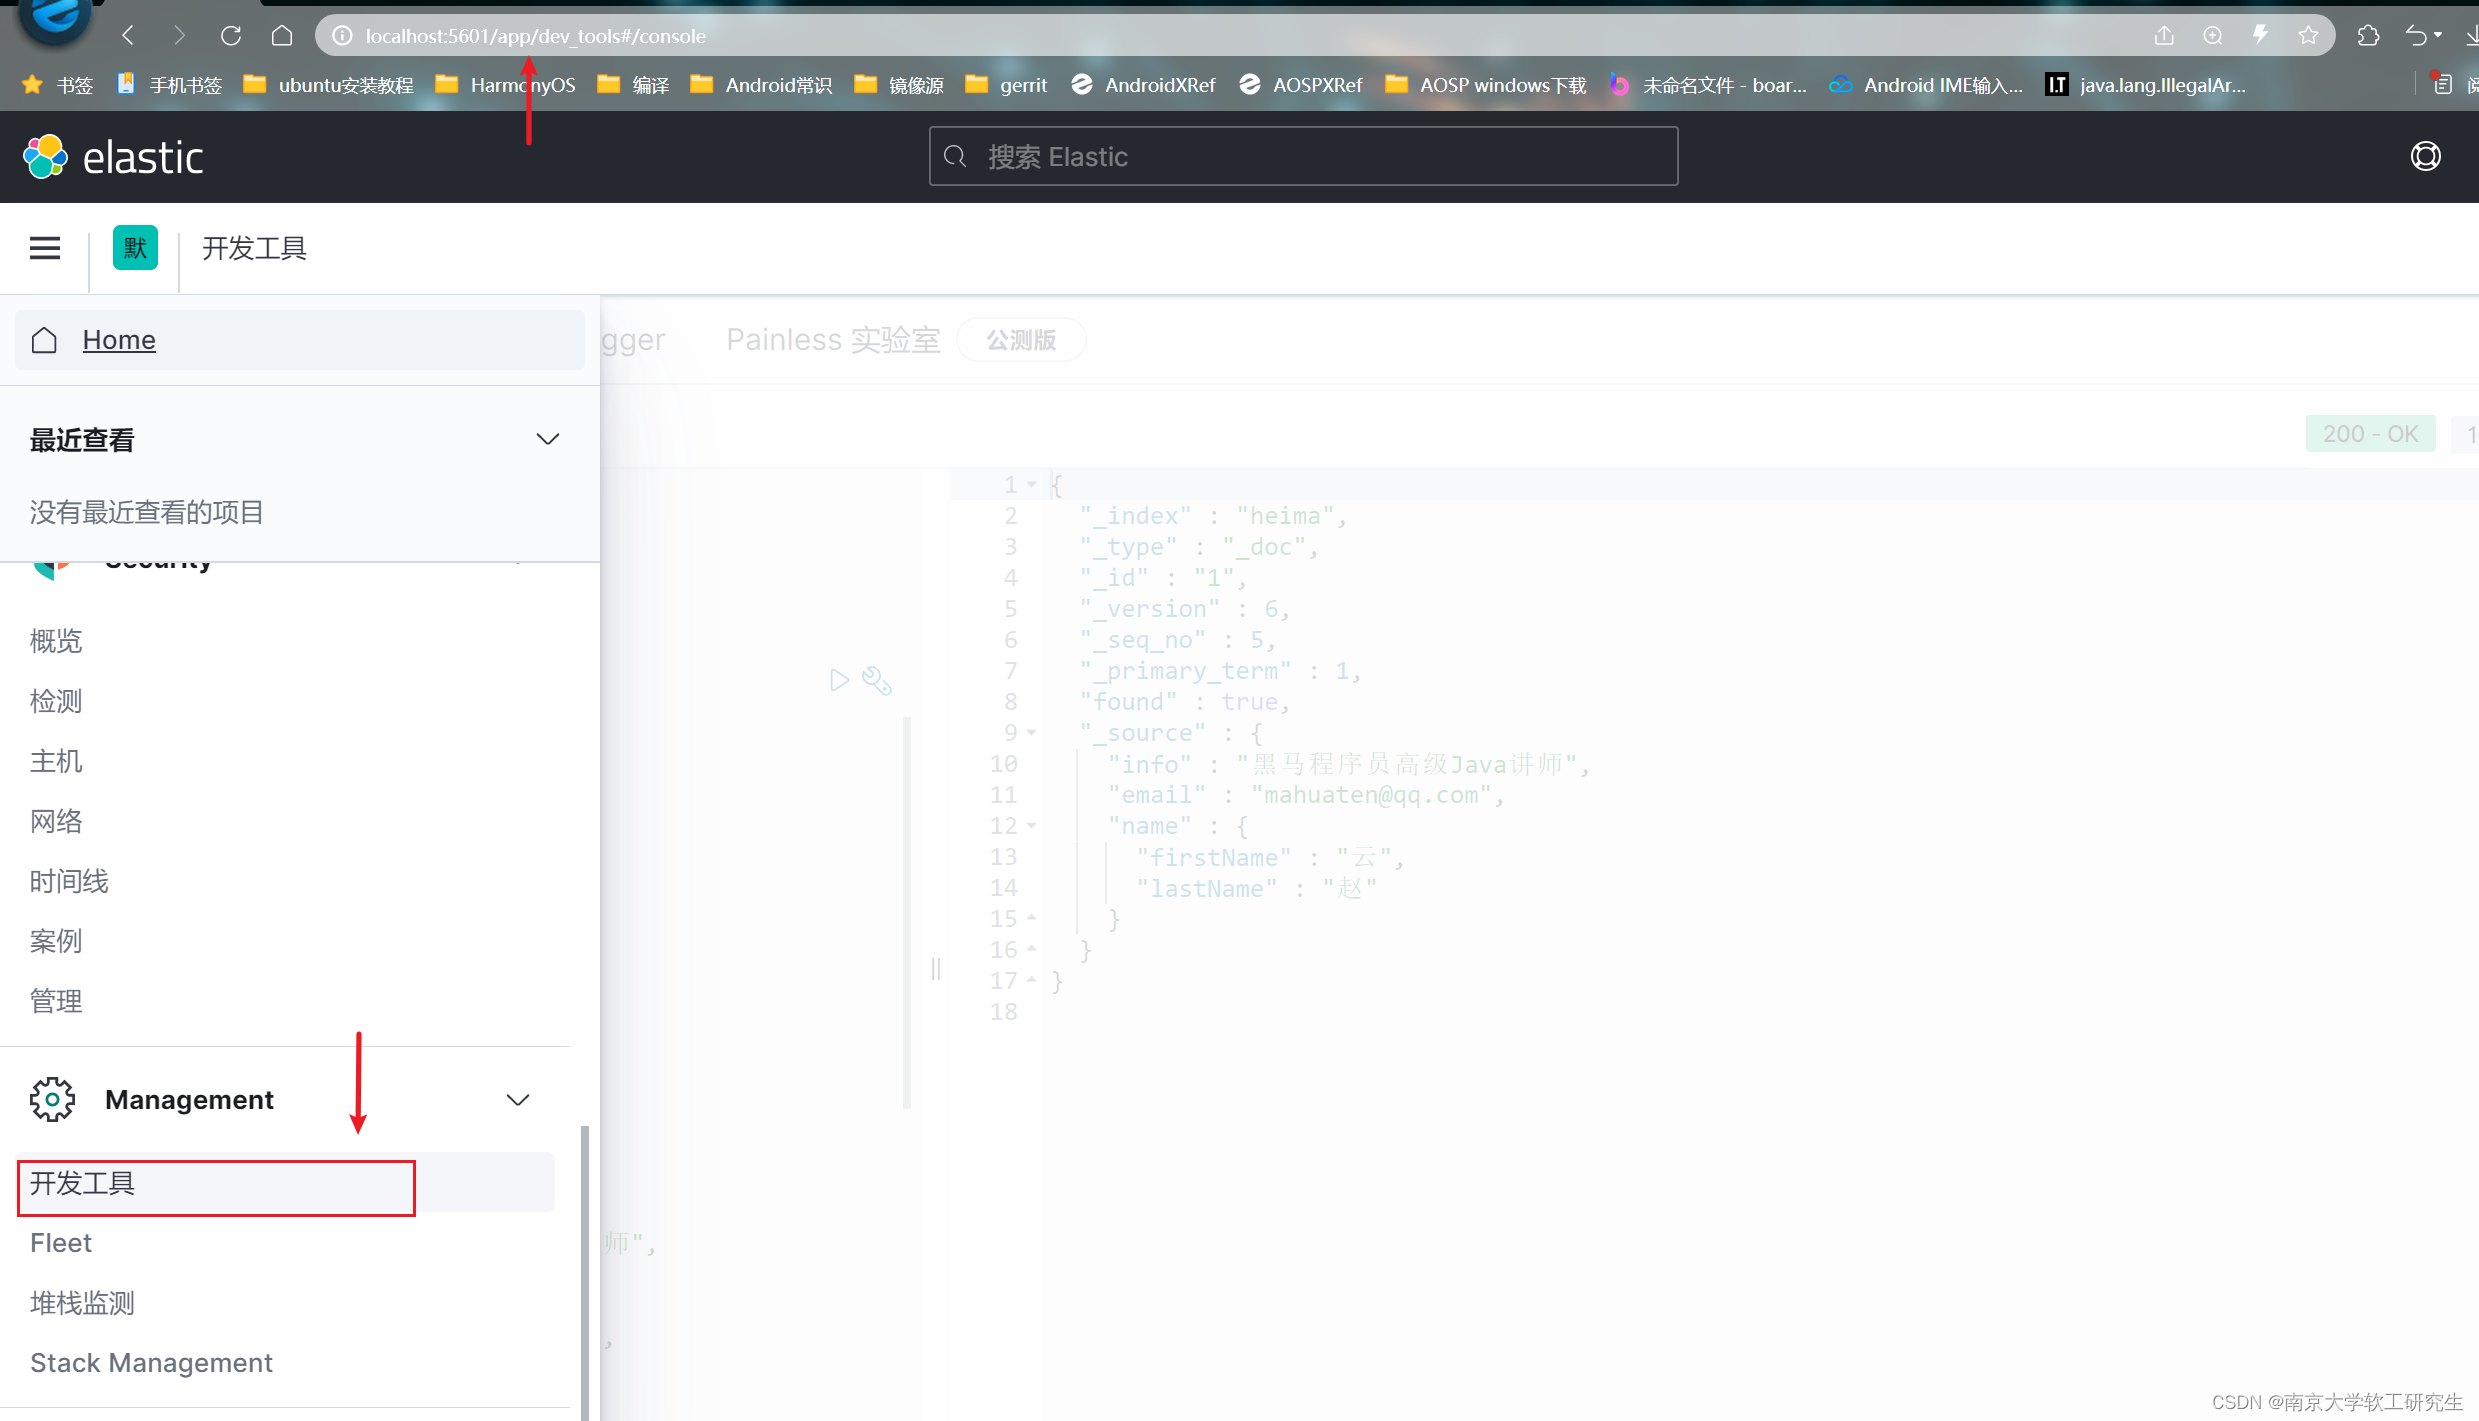This screenshot has height=1421, width=2479.
Task: Open 手机书签 bookmark
Action: (x=169, y=85)
